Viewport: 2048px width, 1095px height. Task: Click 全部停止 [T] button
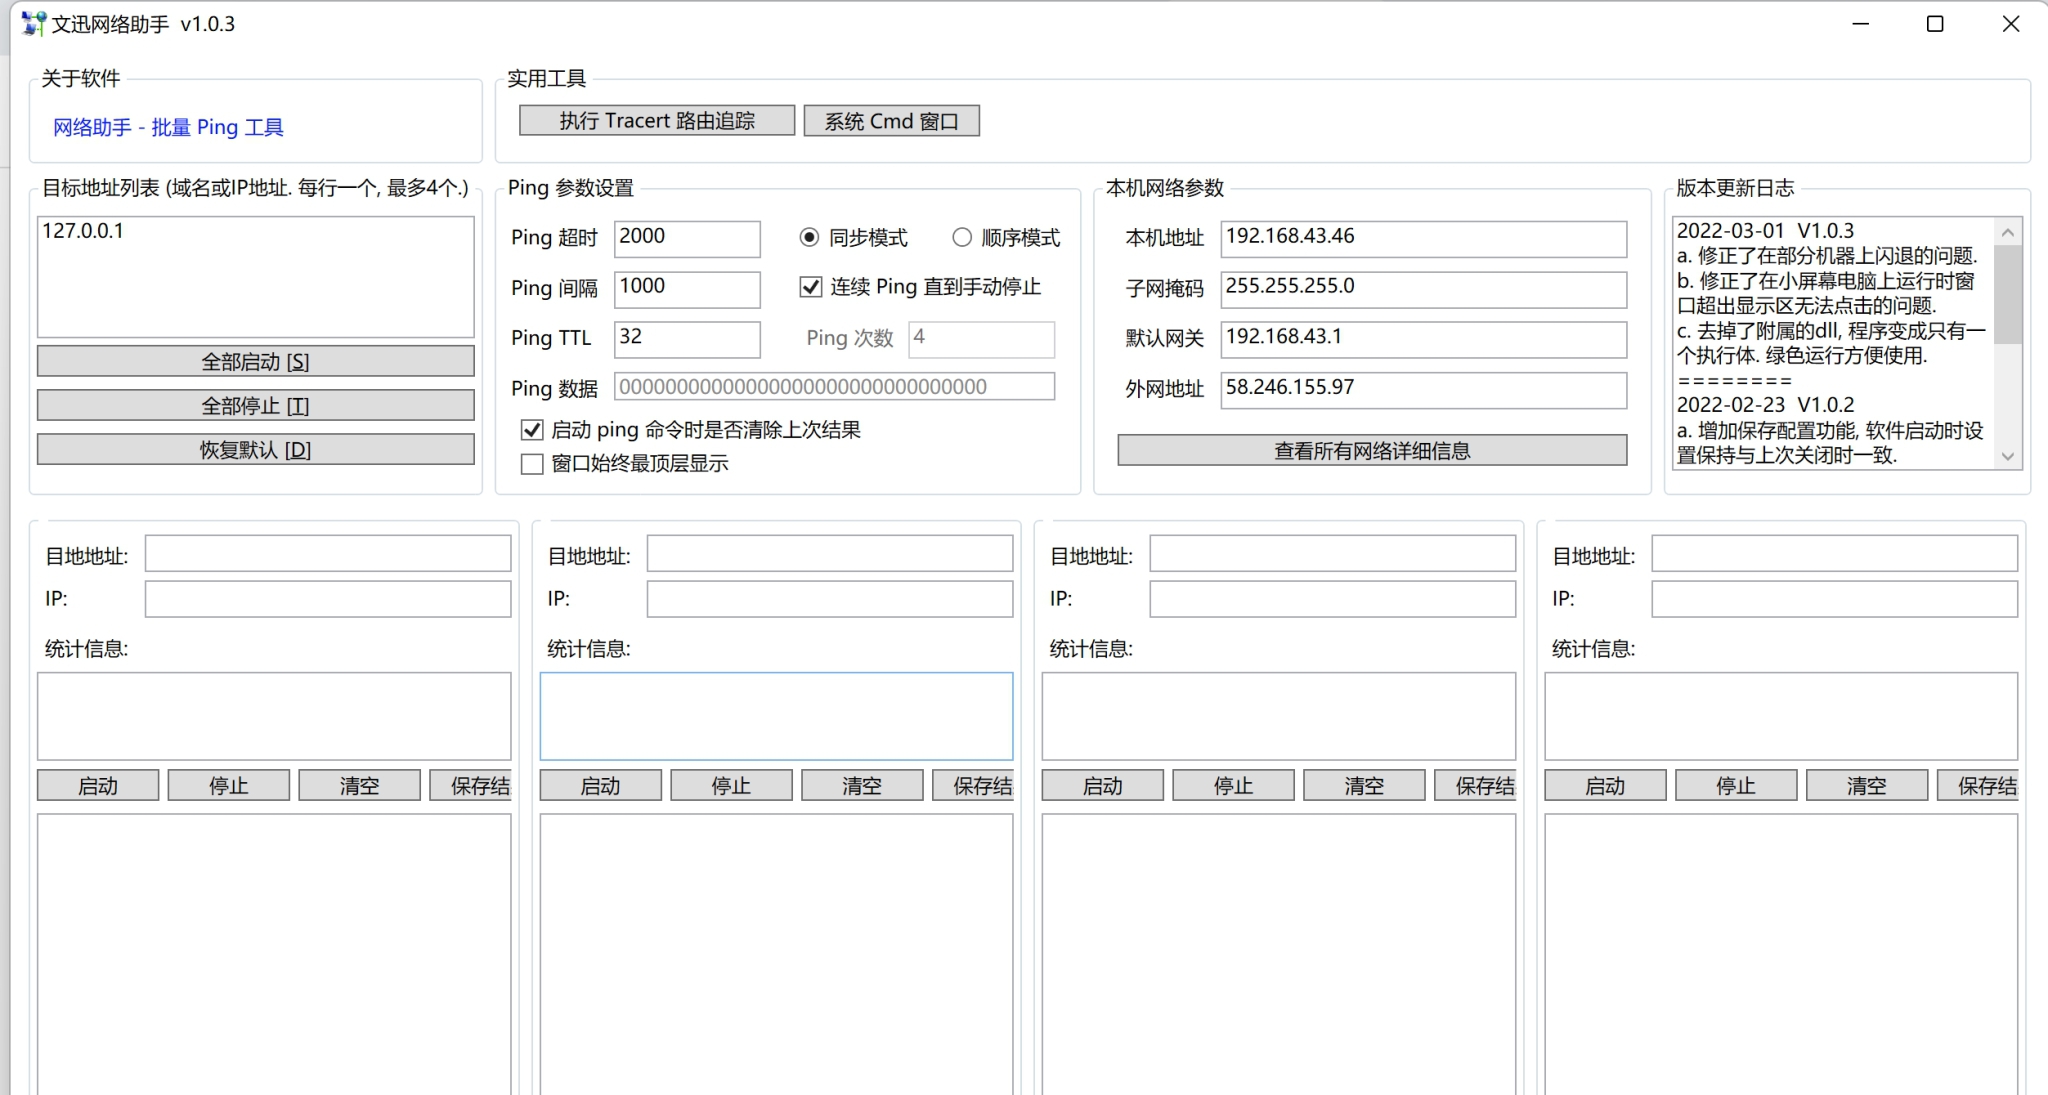coord(255,405)
